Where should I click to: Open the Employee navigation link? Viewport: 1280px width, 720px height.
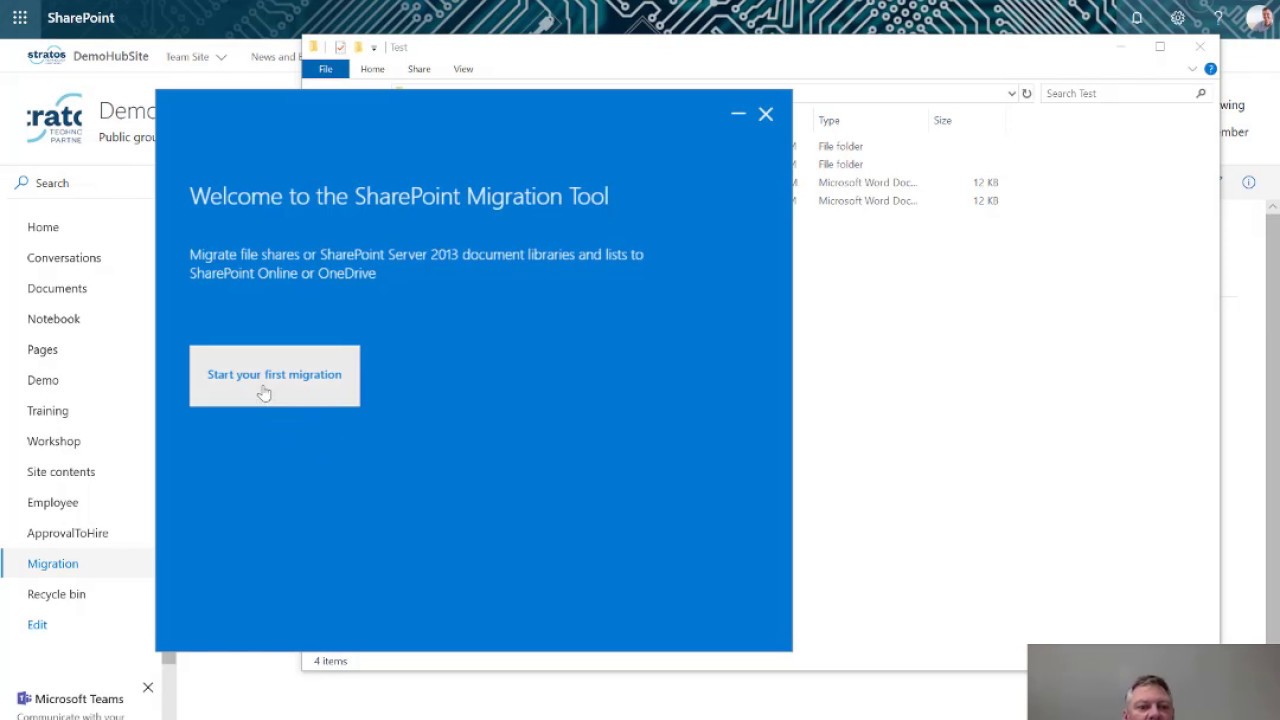53,503
